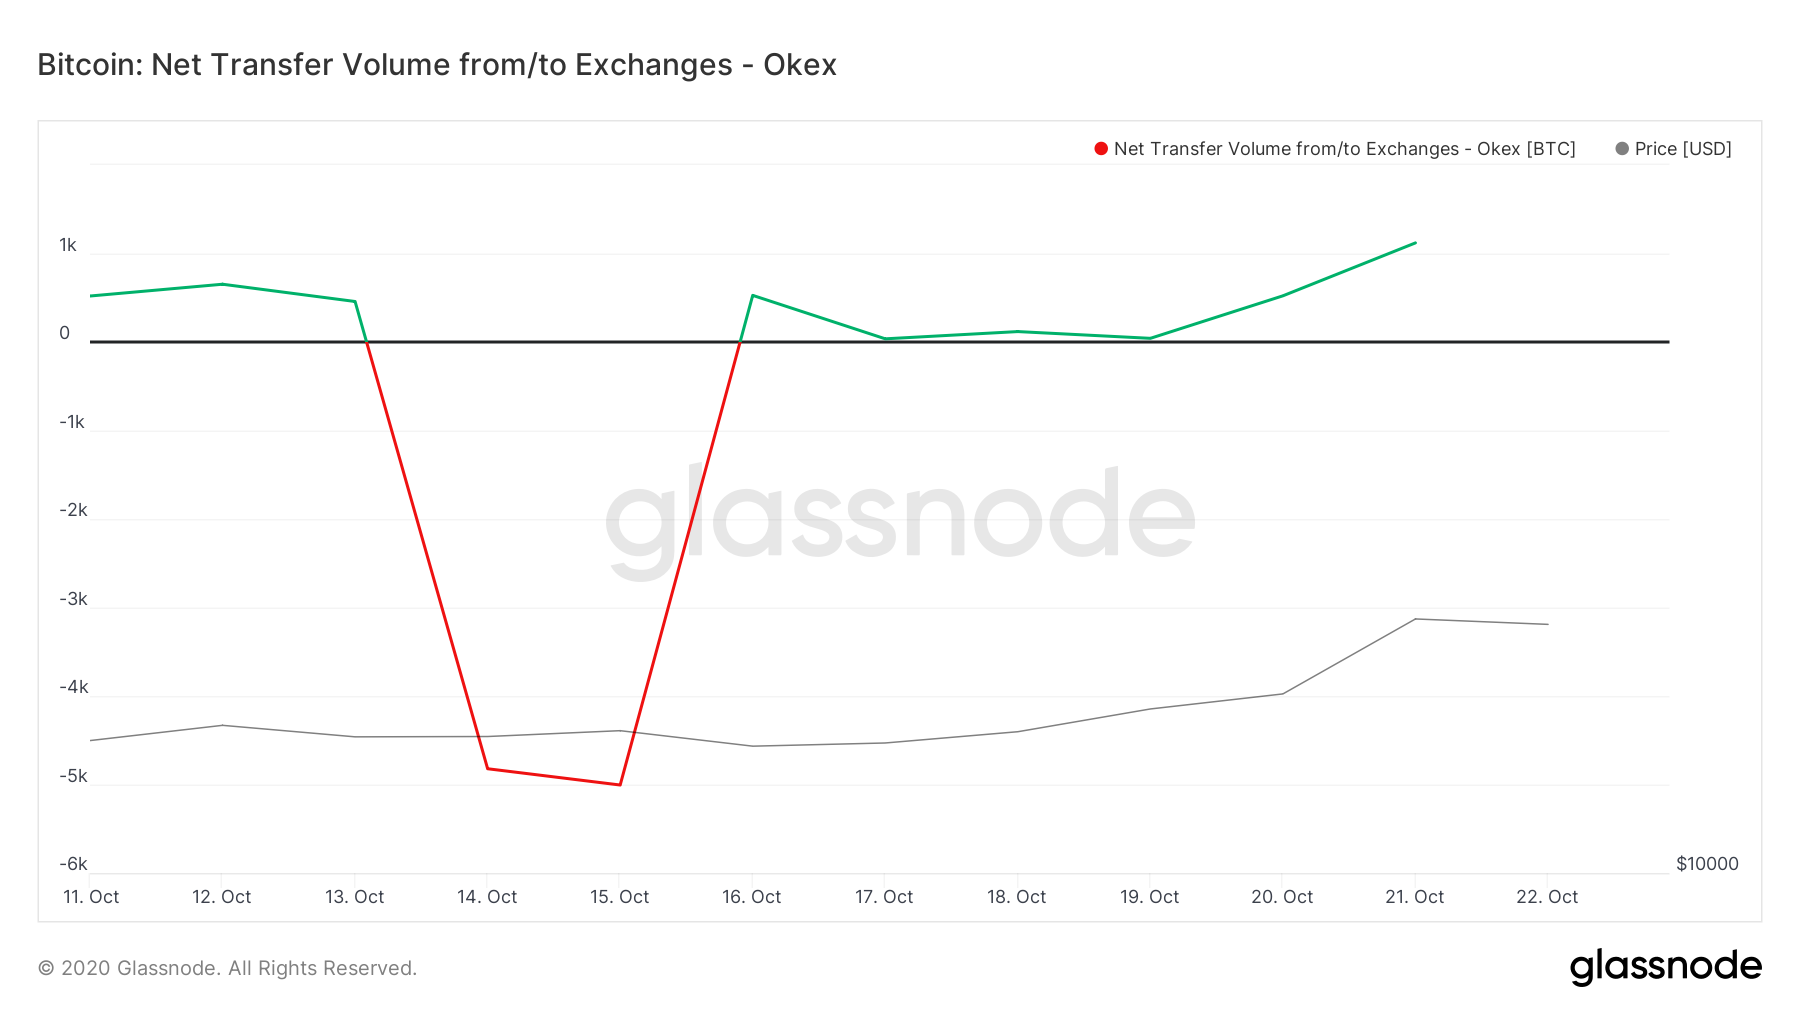Click the $10000 price axis label
The image size is (1800, 1013).
point(1707,864)
